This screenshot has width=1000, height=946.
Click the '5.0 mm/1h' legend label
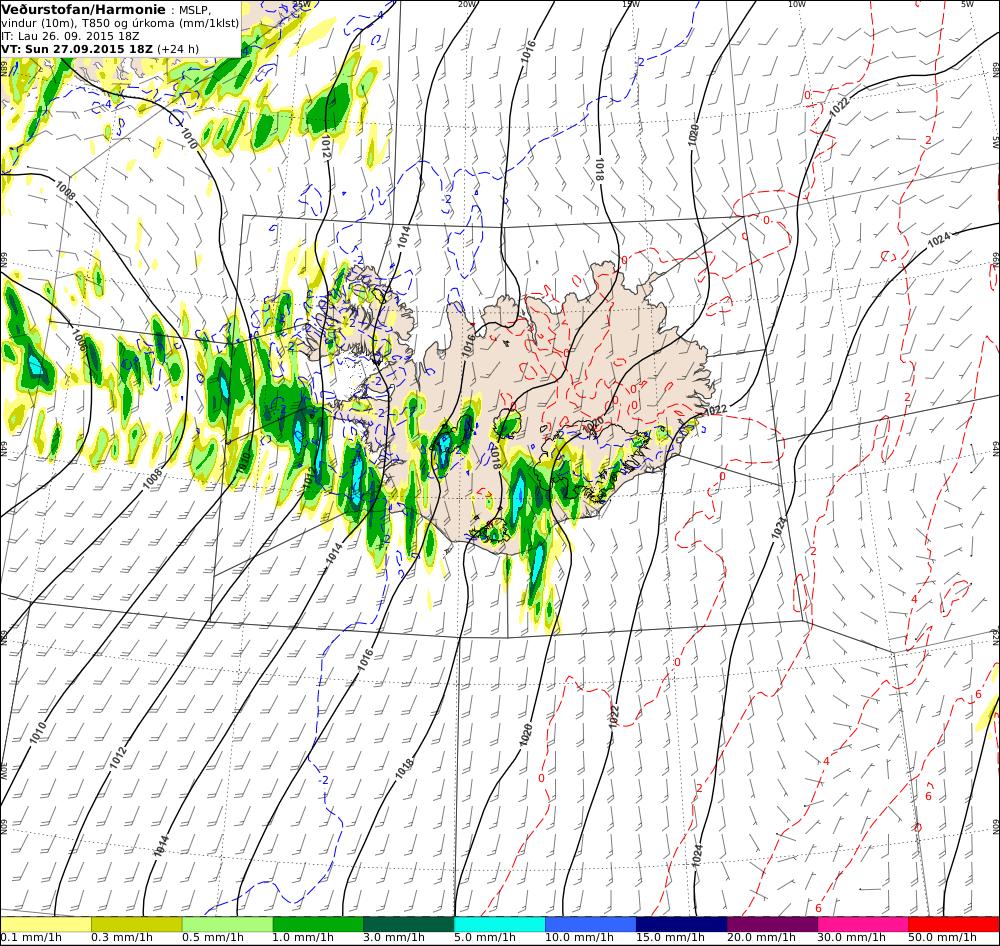(485, 938)
